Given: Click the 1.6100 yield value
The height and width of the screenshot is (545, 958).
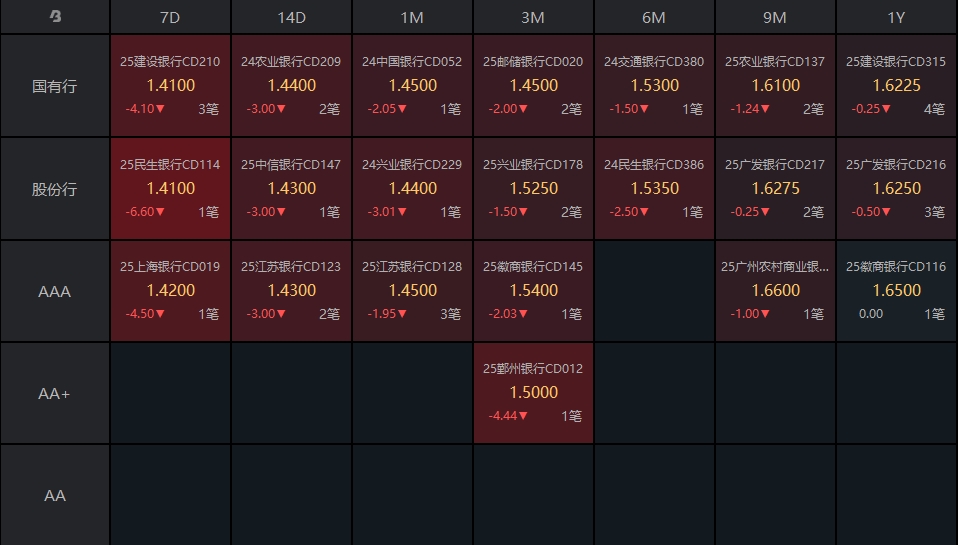Looking at the screenshot, I should [x=775, y=86].
